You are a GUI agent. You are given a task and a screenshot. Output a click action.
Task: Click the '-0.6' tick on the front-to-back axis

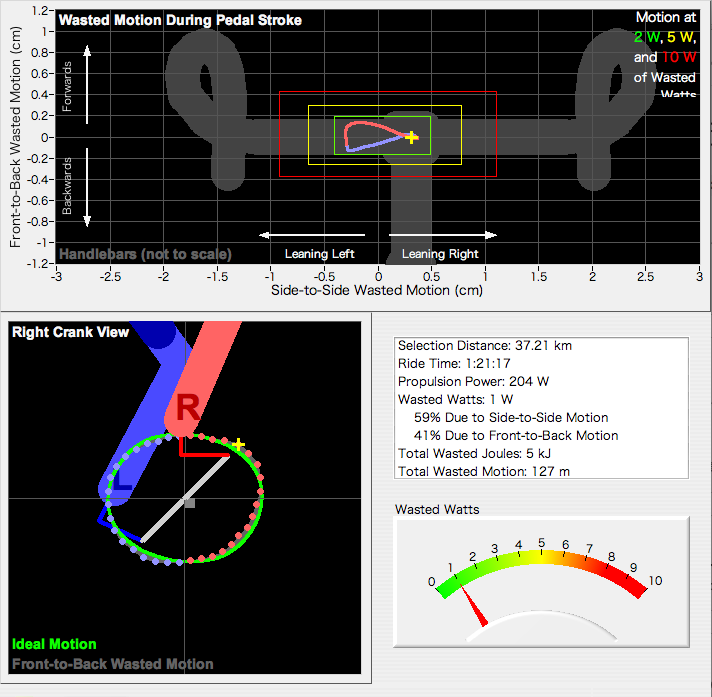click(38, 200)
